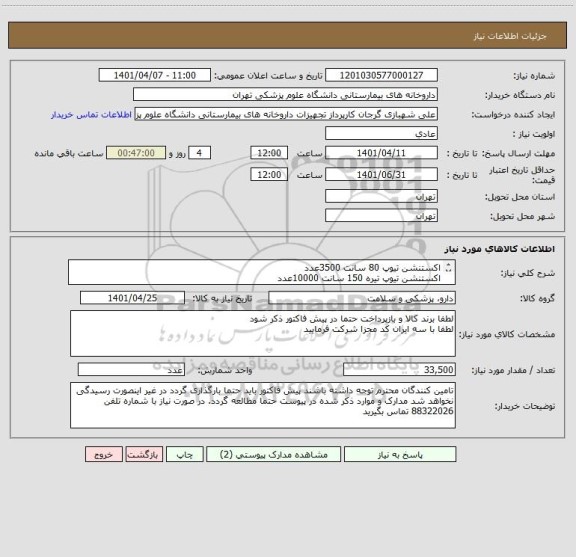The width and height of the screenshot is (576, 557).
Task: Click the resize handle of description box
Action: (x=448, y=267)
